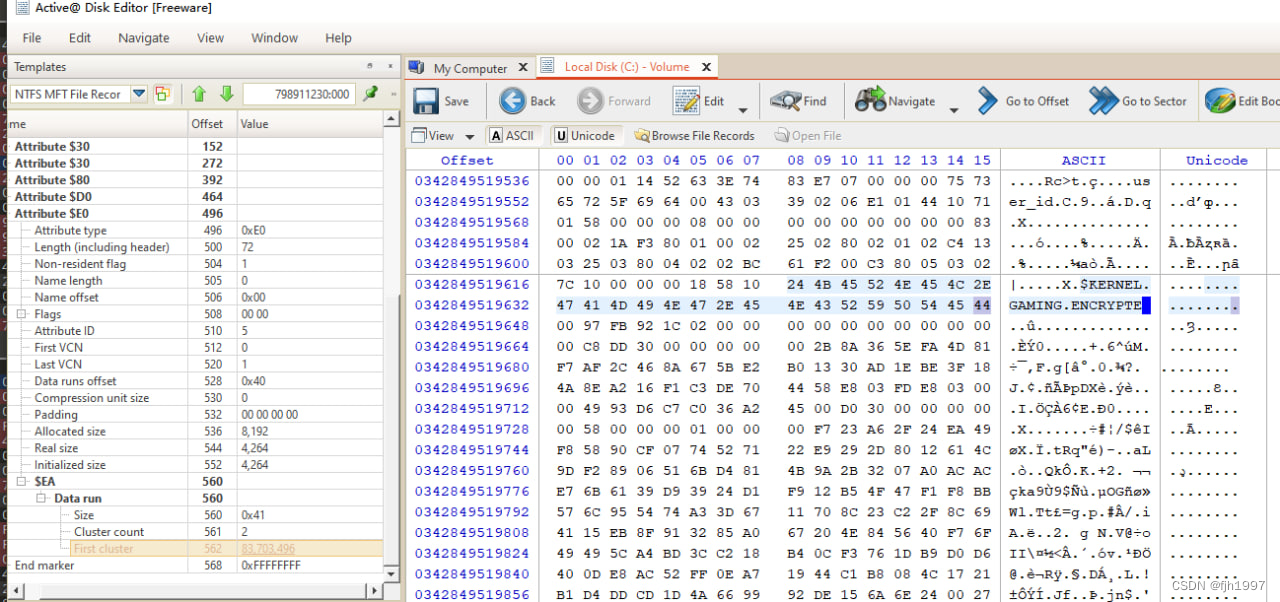Screen dimensions: 1280x602
Task: Click the Offset column header in the hex view
Action: [x=467, y=160]
